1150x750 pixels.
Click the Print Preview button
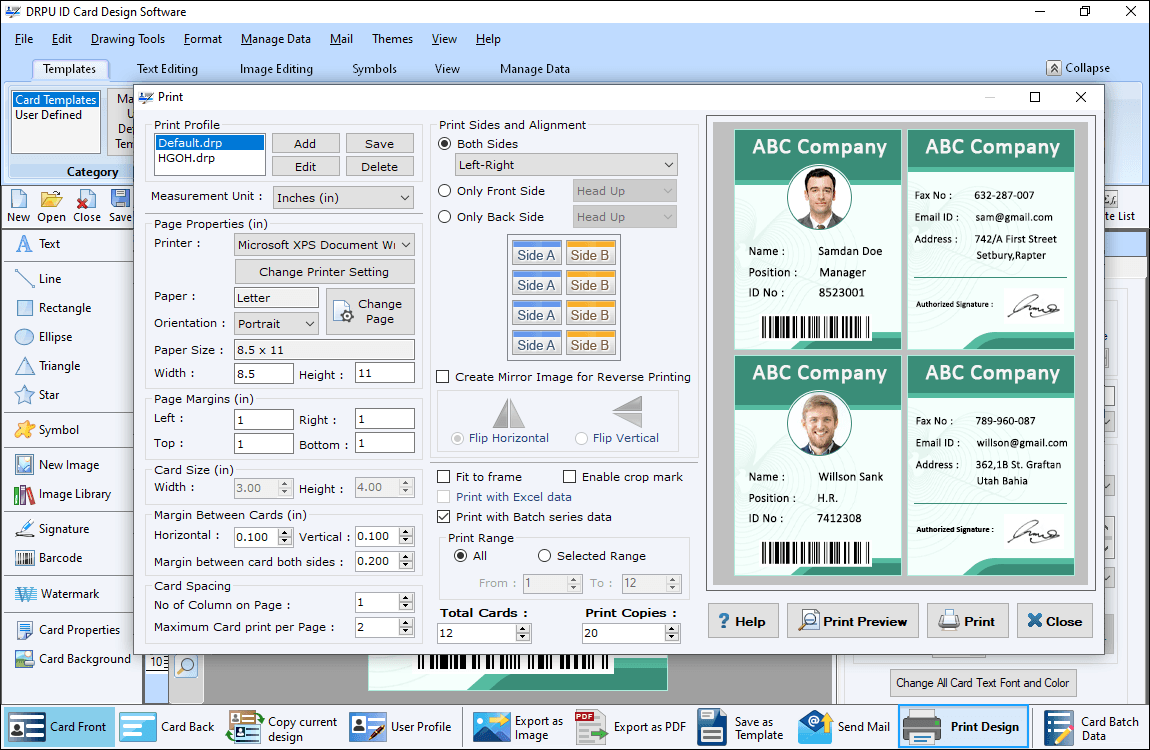click(x=853, y=621)
